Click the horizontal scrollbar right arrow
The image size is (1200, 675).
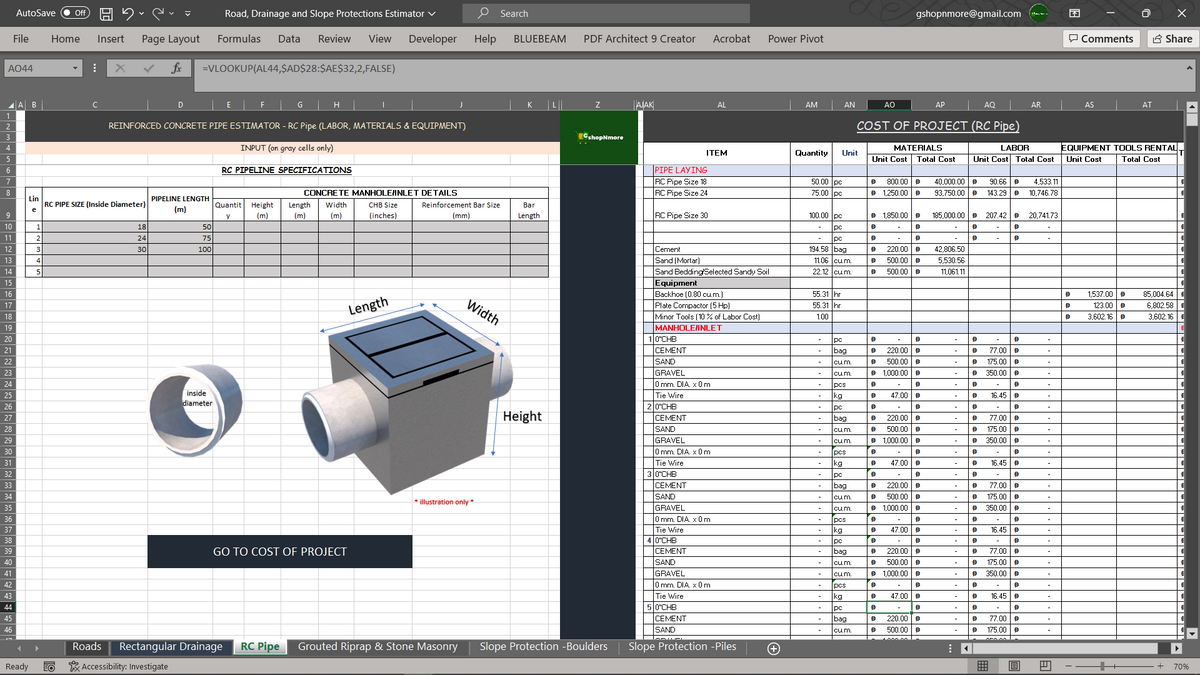pyautogui.click(x=1179, y=647)
